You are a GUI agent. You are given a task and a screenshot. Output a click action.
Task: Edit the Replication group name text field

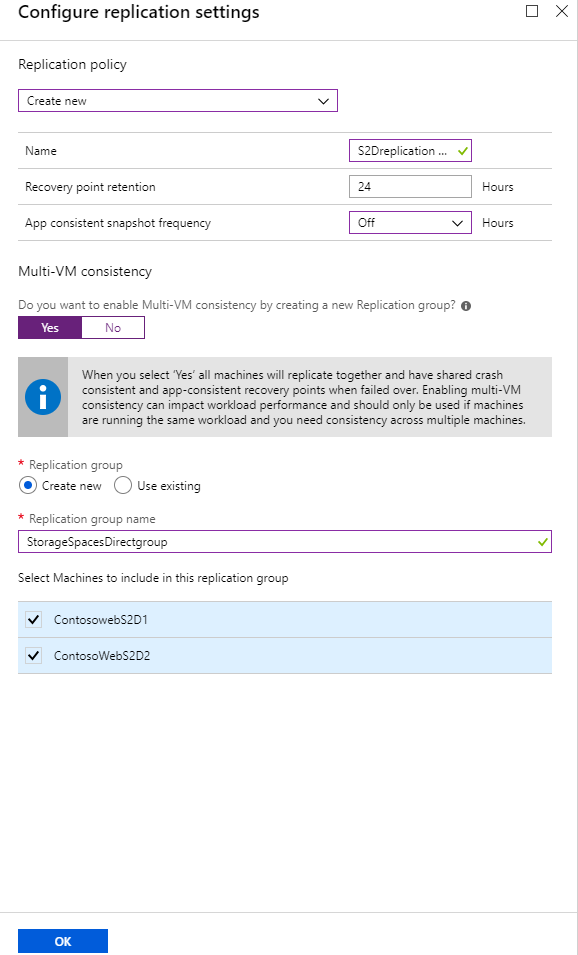pos(280,541)
